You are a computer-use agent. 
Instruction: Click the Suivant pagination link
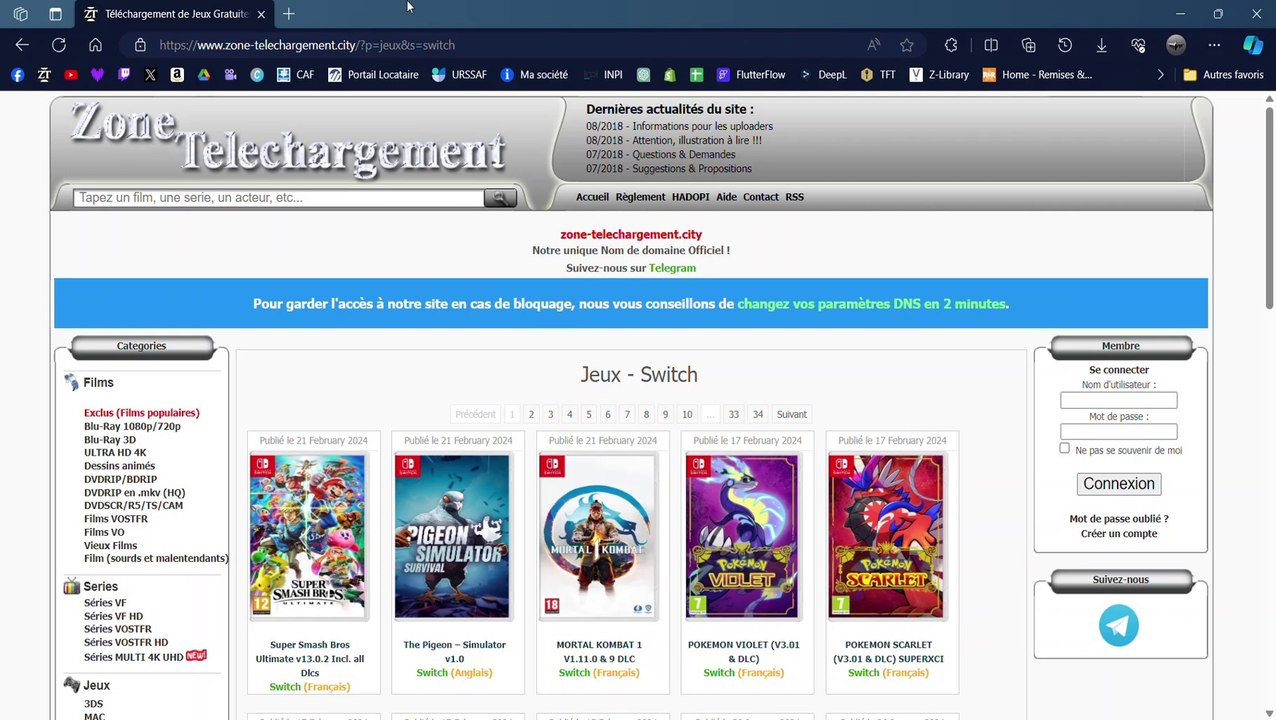point(791,414)
